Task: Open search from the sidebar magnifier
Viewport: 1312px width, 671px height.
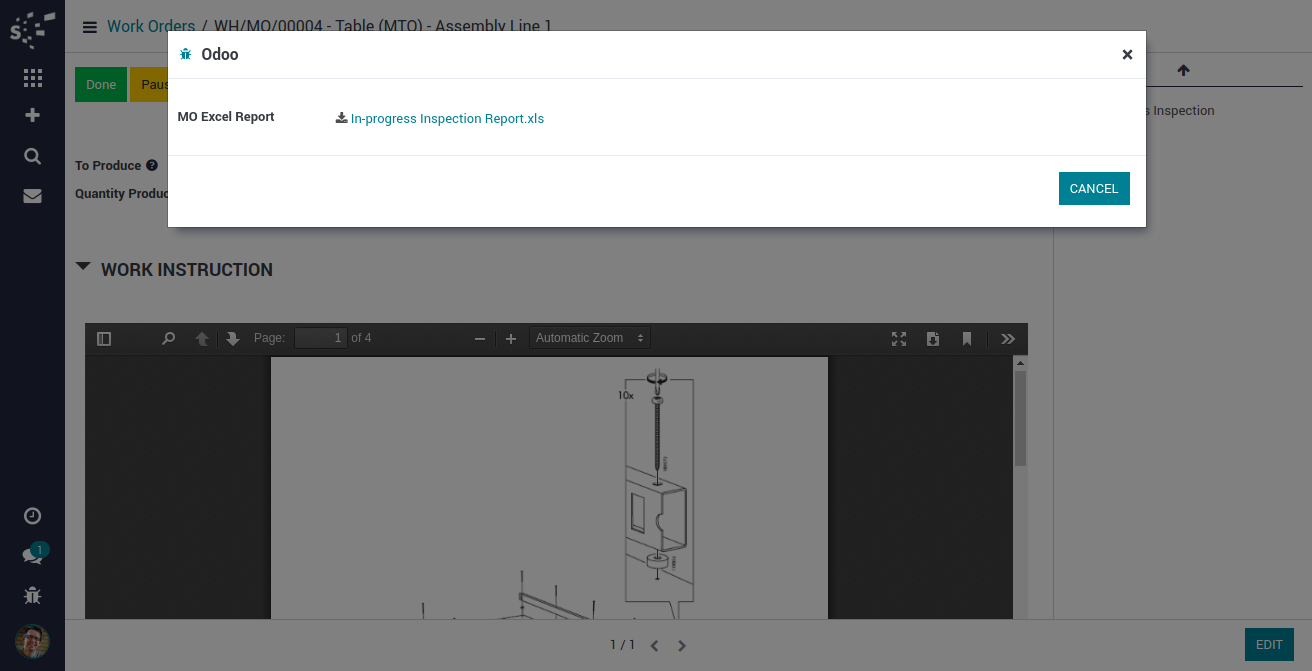Action: click(x=32, y=156)
